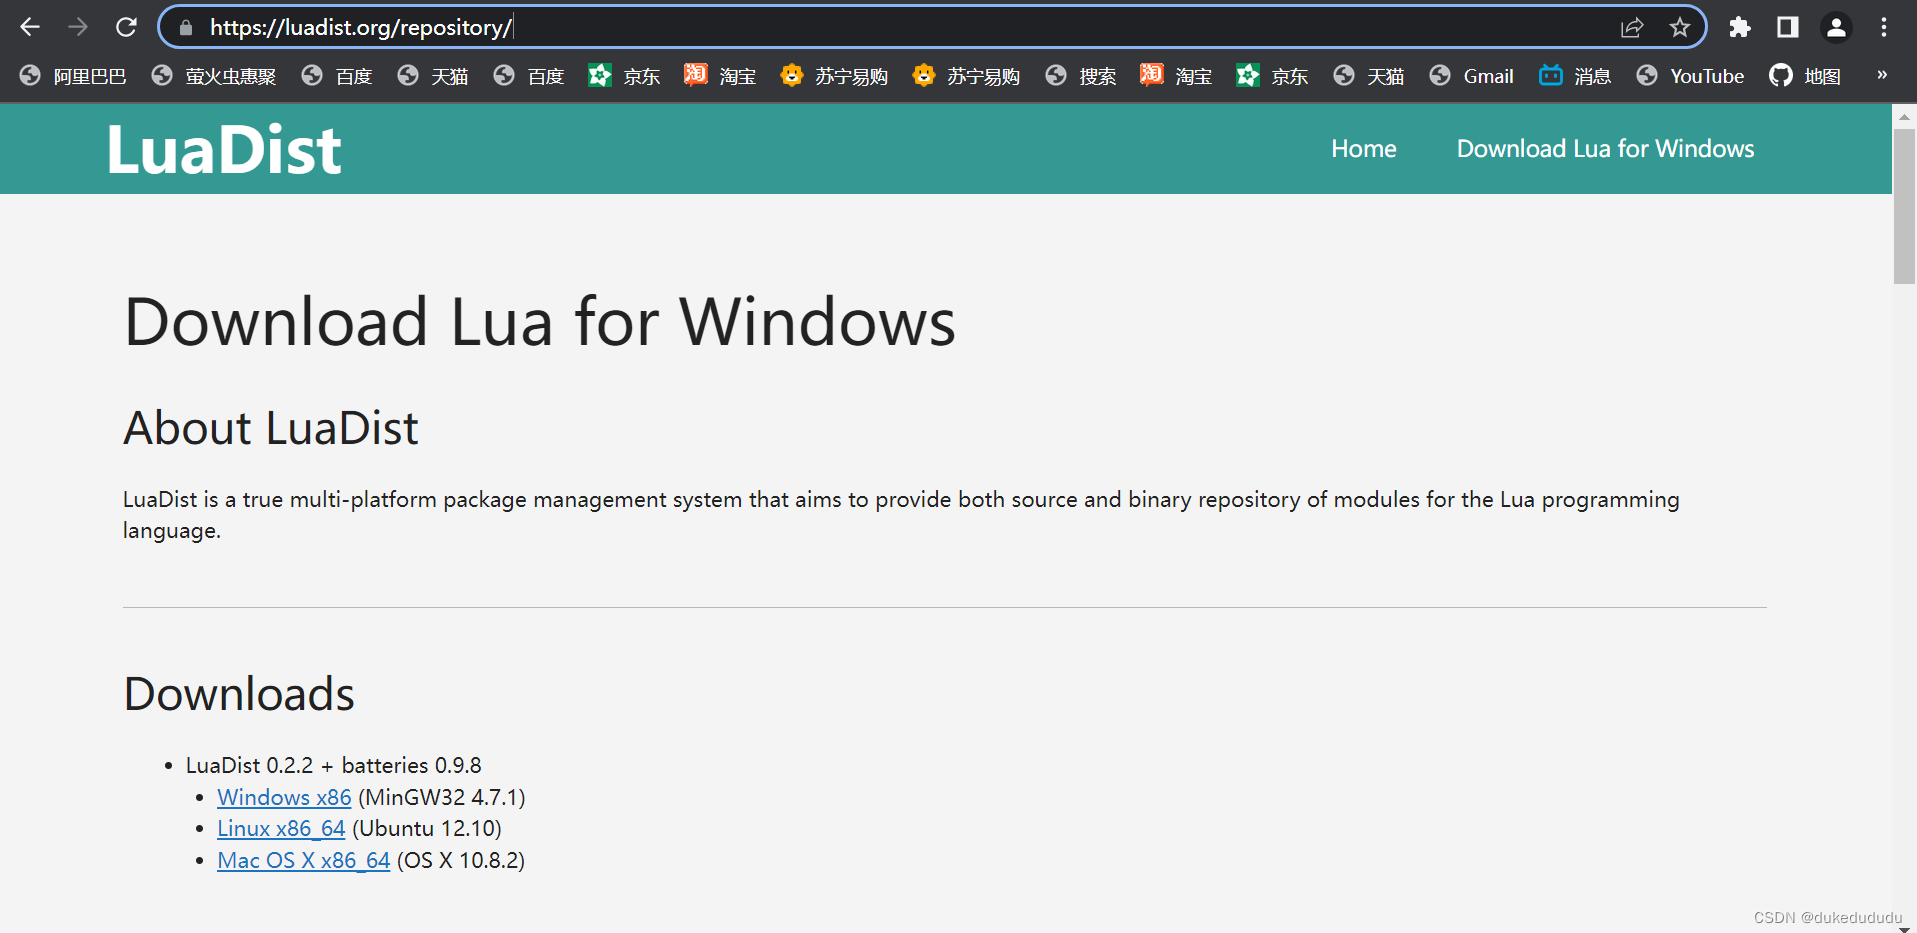
Task: Open the first 天猫 bookmark
Action: (433, 76)
